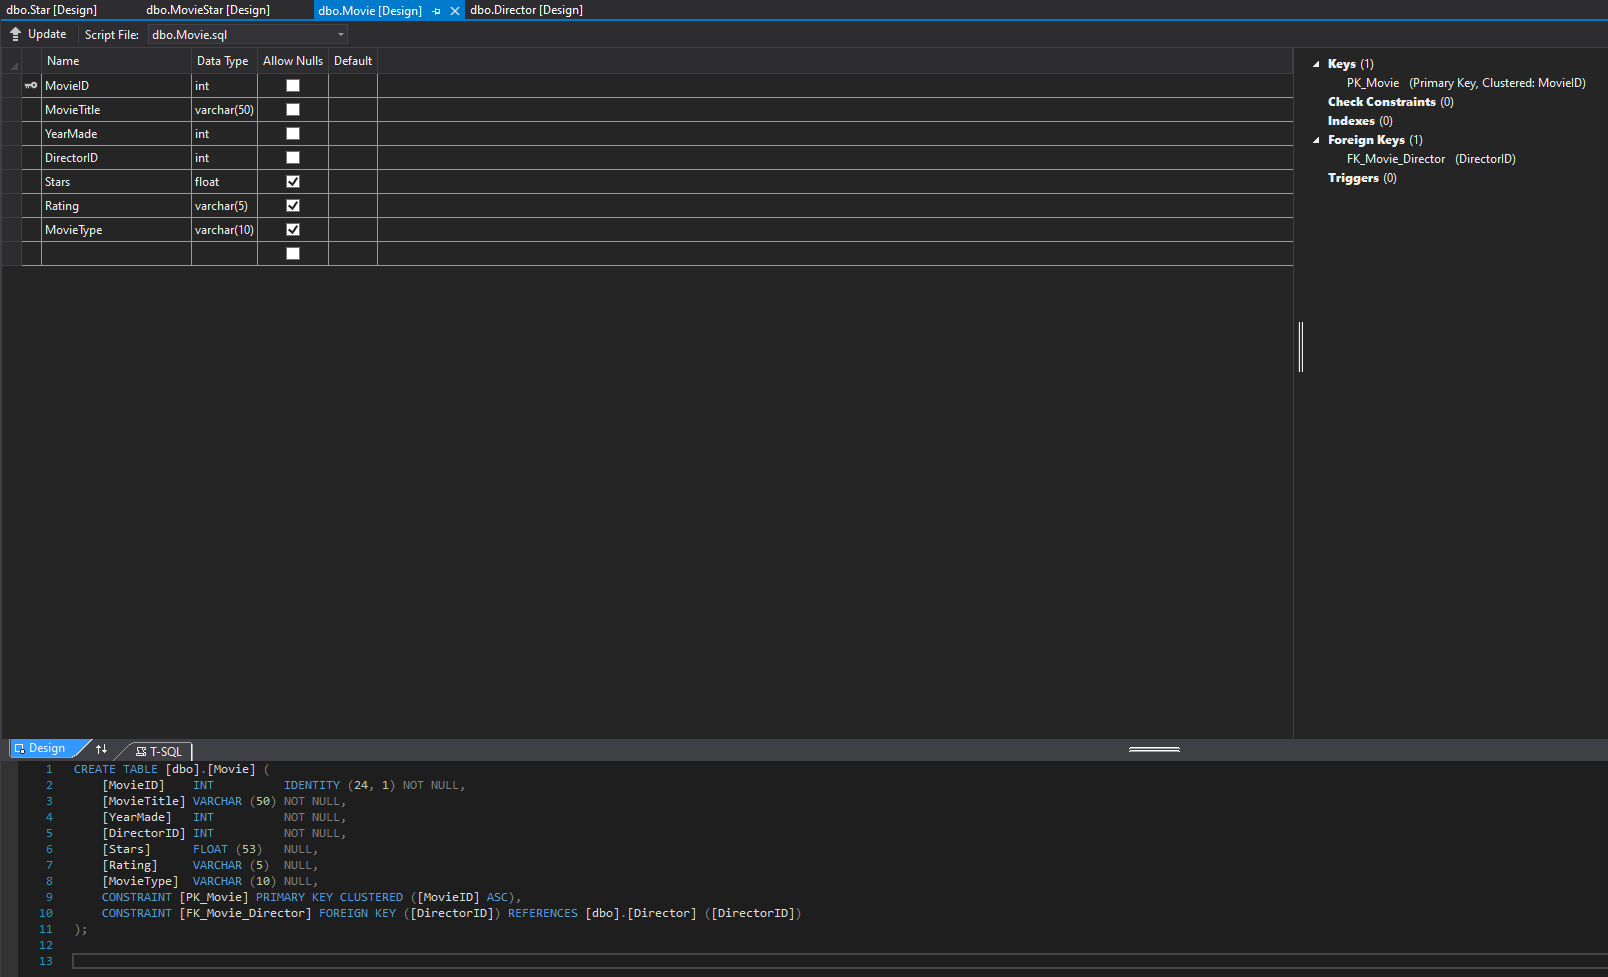Select the swap panes arrows icon near Design tab
The image size is (1608, 977).
coord(101,748)
